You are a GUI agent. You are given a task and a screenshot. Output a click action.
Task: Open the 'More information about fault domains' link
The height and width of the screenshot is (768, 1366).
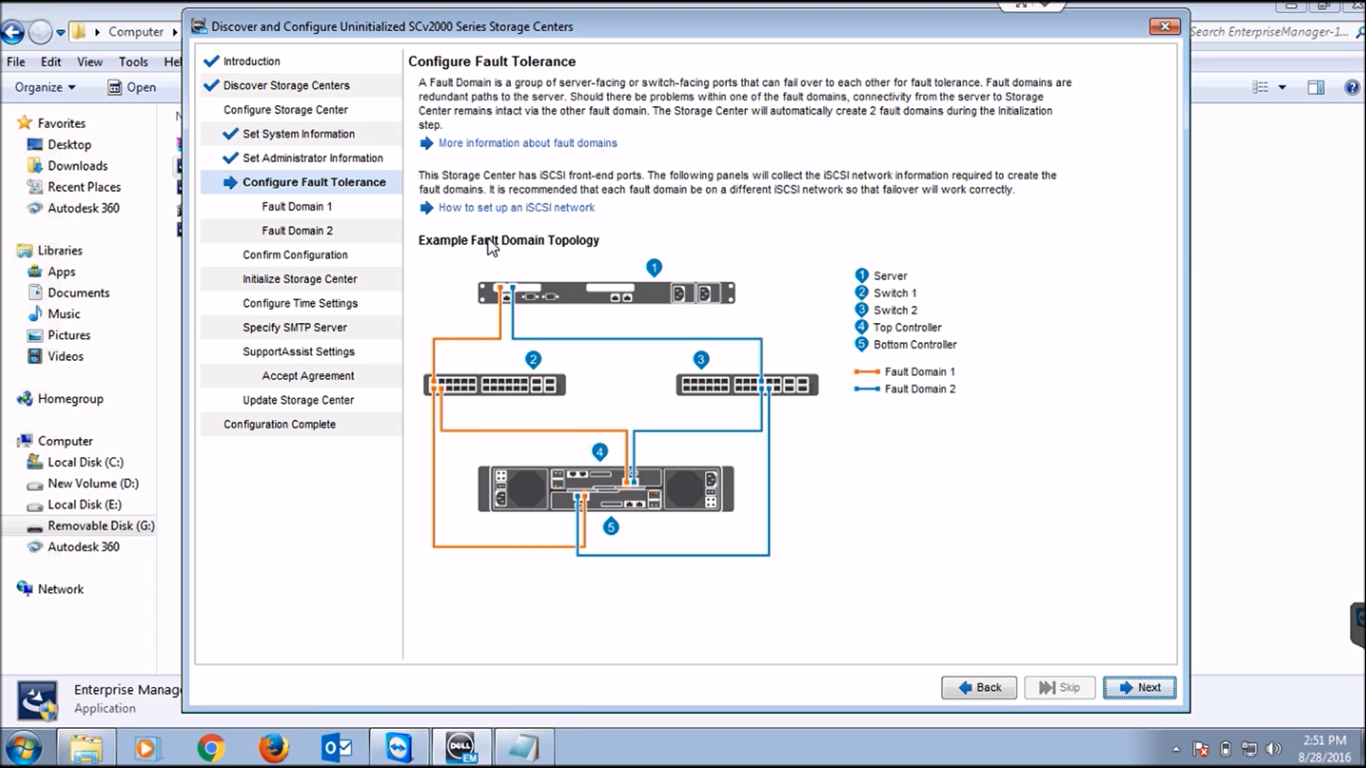[x=528, y=143]
